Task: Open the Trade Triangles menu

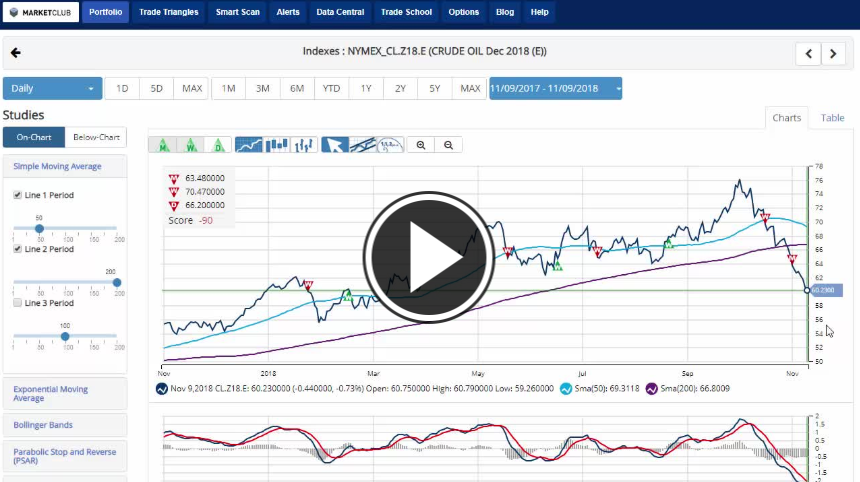Action: pyautogui.click(x=168, y=12)
